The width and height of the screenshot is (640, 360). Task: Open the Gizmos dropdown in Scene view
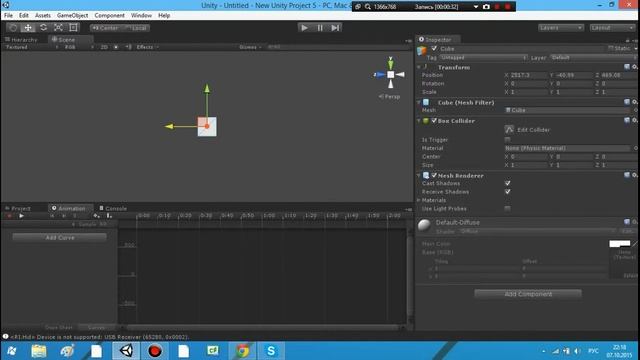(250, 47)
